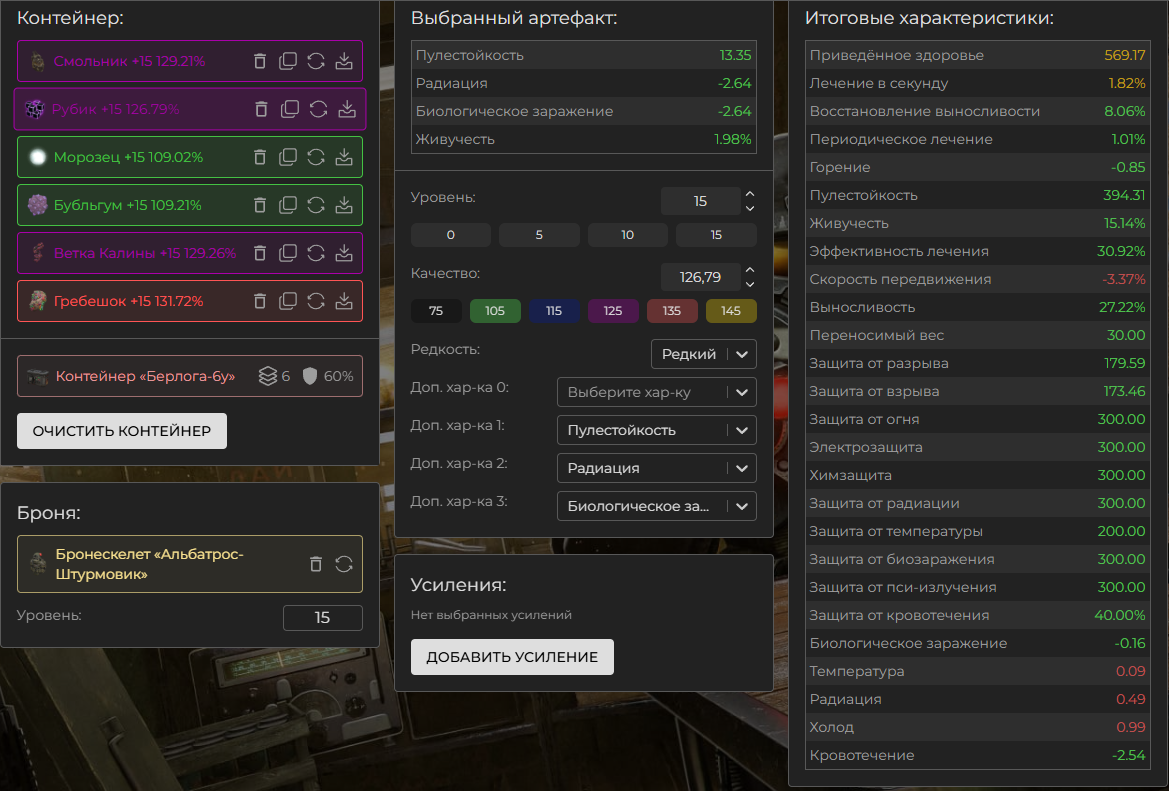
Task: Click the Приведённое здоровье stat row
Action: [x=977, y=55]
